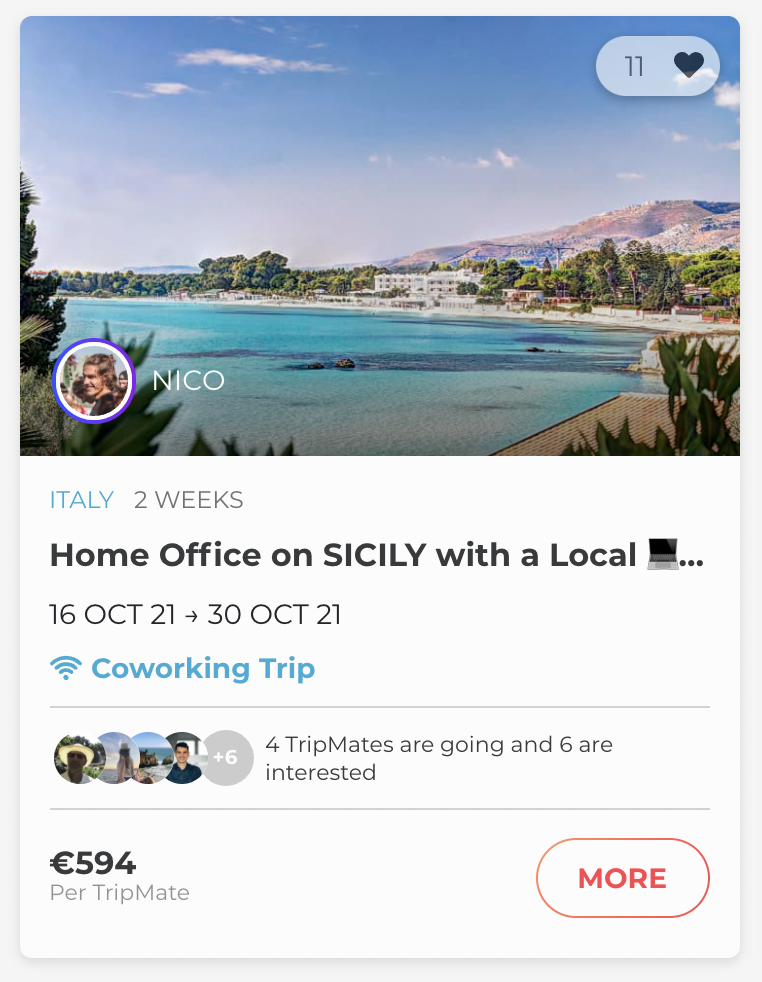Select the avatar of man in dark shirt
Viewport: 762px width, 982px height.
click(x=183, y=758)
